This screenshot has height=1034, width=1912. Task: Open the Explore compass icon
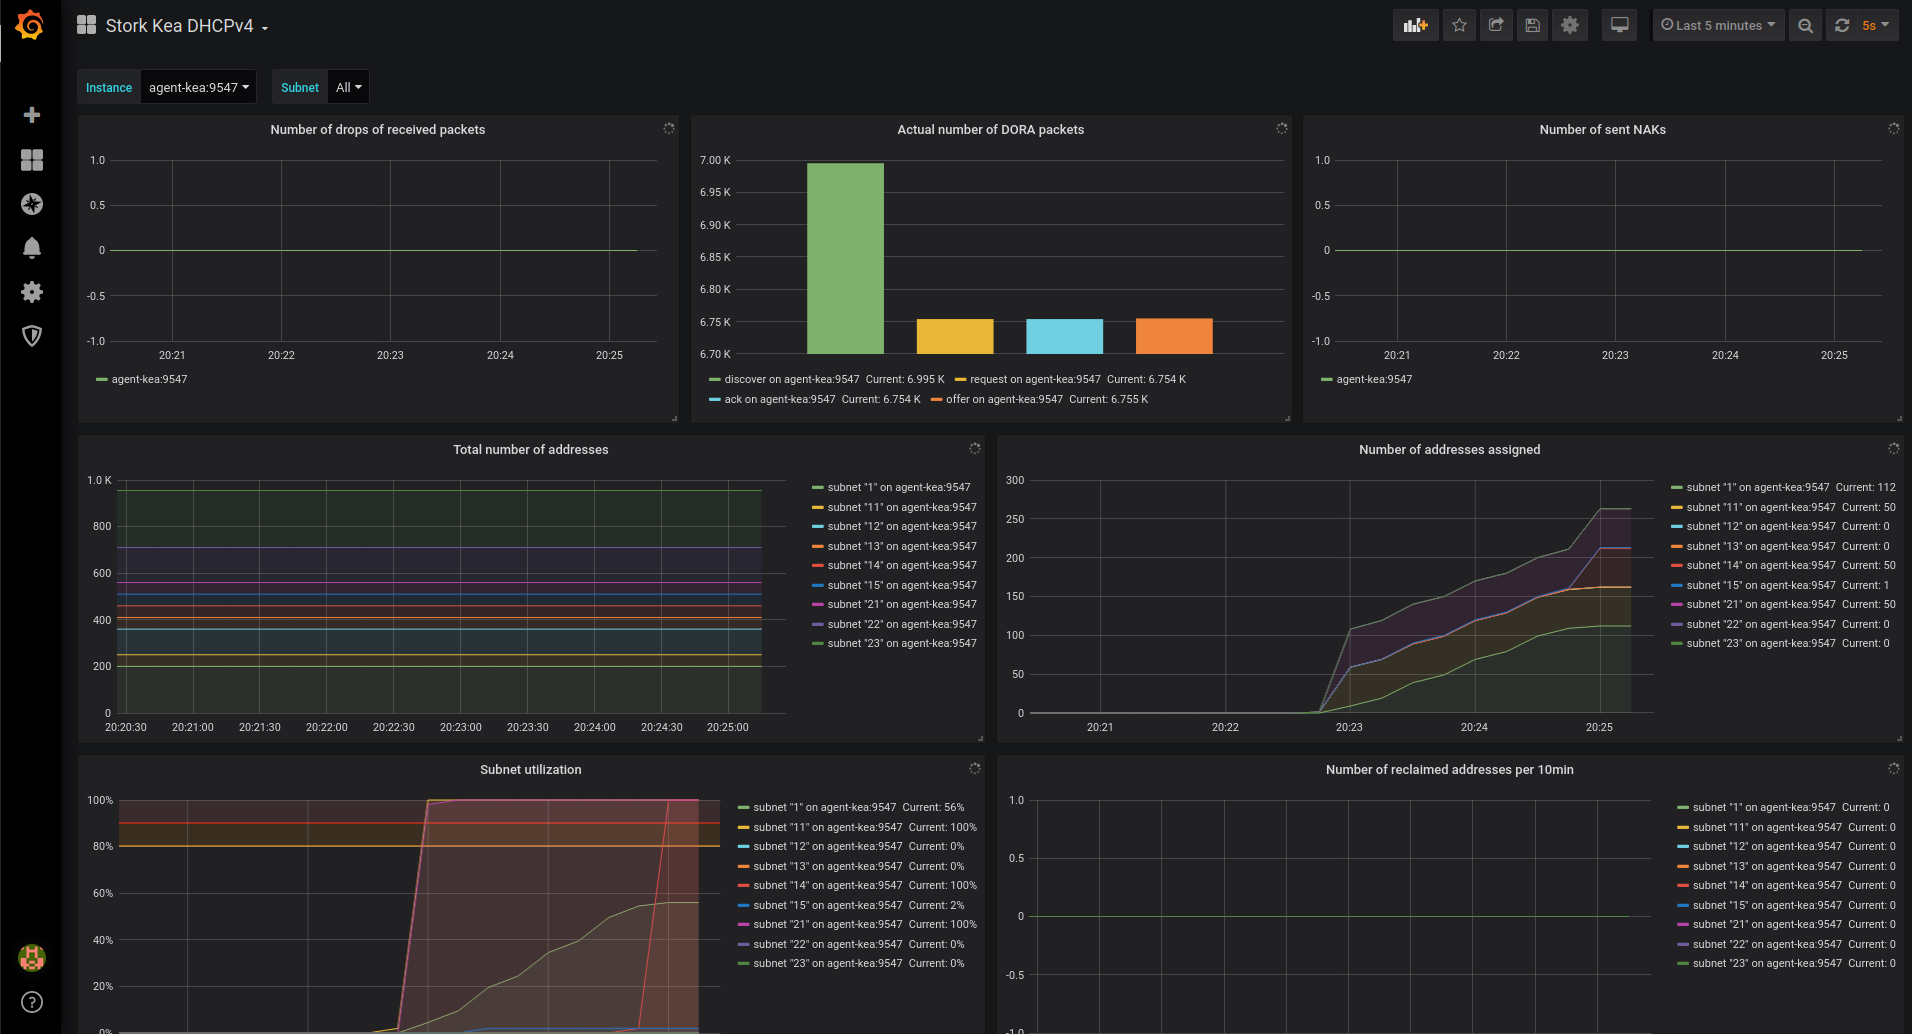(x=32, y=204)
